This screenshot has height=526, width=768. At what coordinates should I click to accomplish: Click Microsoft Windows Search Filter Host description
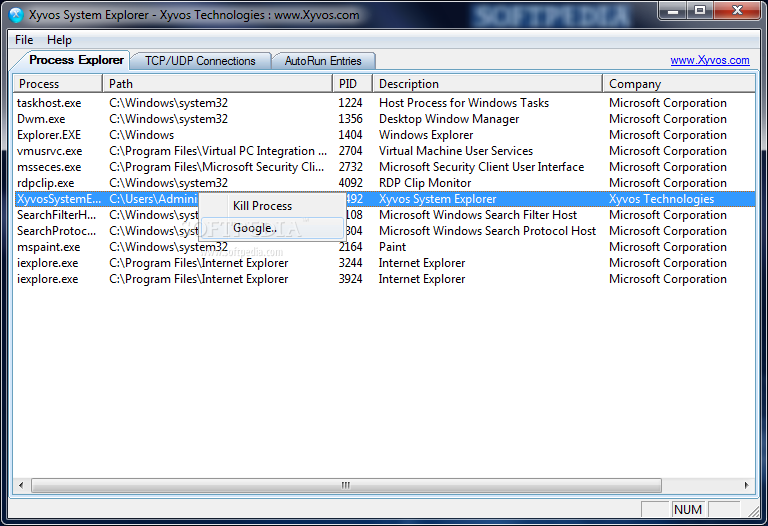(478, 215)
